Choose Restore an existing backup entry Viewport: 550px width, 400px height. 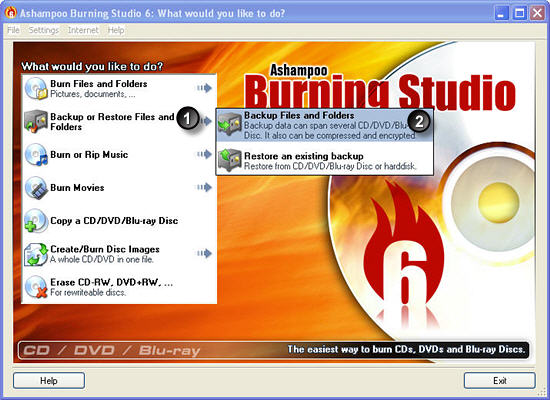coord(324,161)
